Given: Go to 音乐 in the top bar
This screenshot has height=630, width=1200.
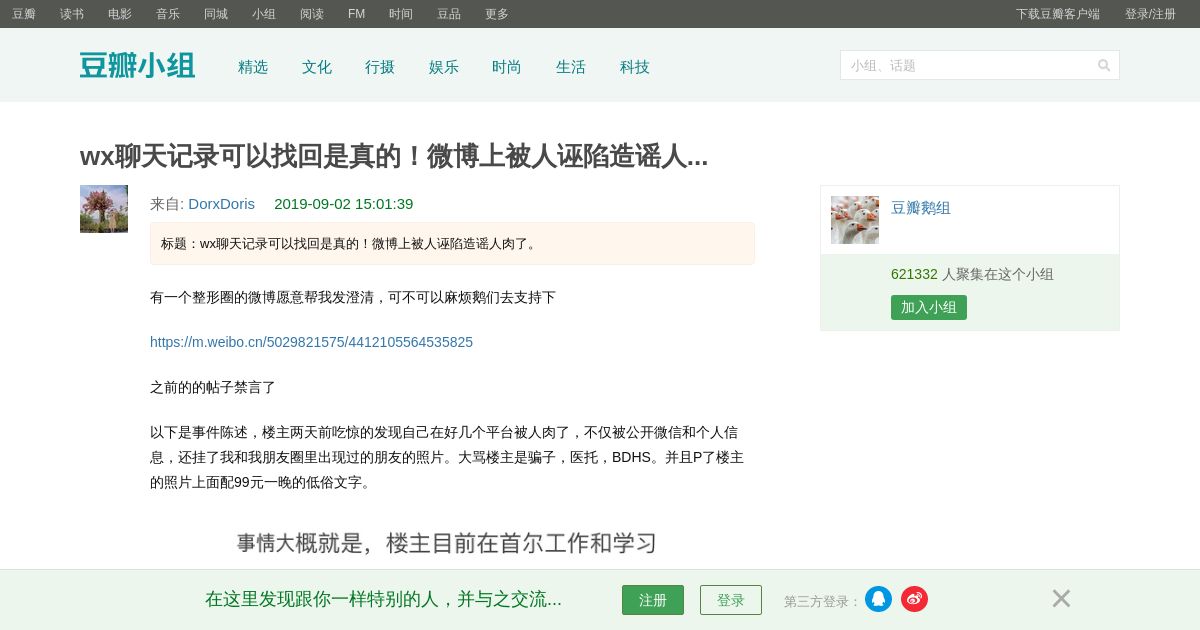Looking at the screenshot, I should [x=168, y=14].
